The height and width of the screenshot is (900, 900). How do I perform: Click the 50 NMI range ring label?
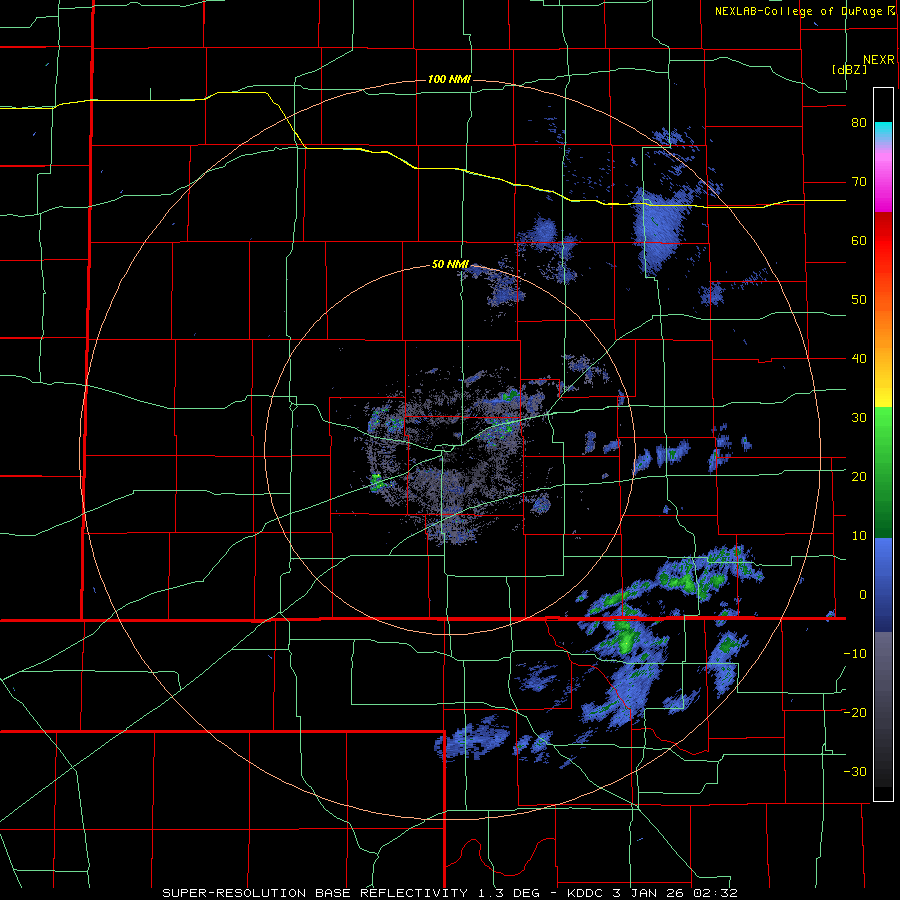[450, 265]
